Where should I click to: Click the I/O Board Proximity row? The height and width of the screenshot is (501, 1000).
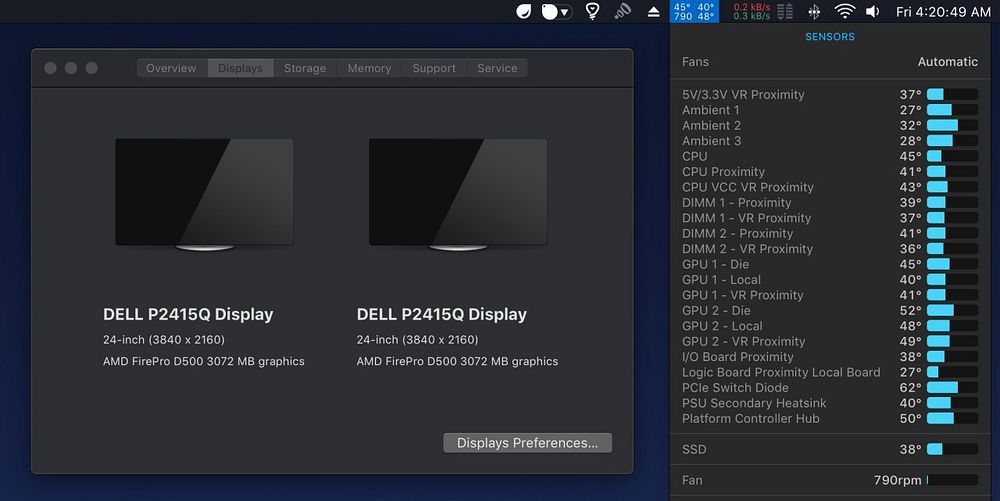830,357
